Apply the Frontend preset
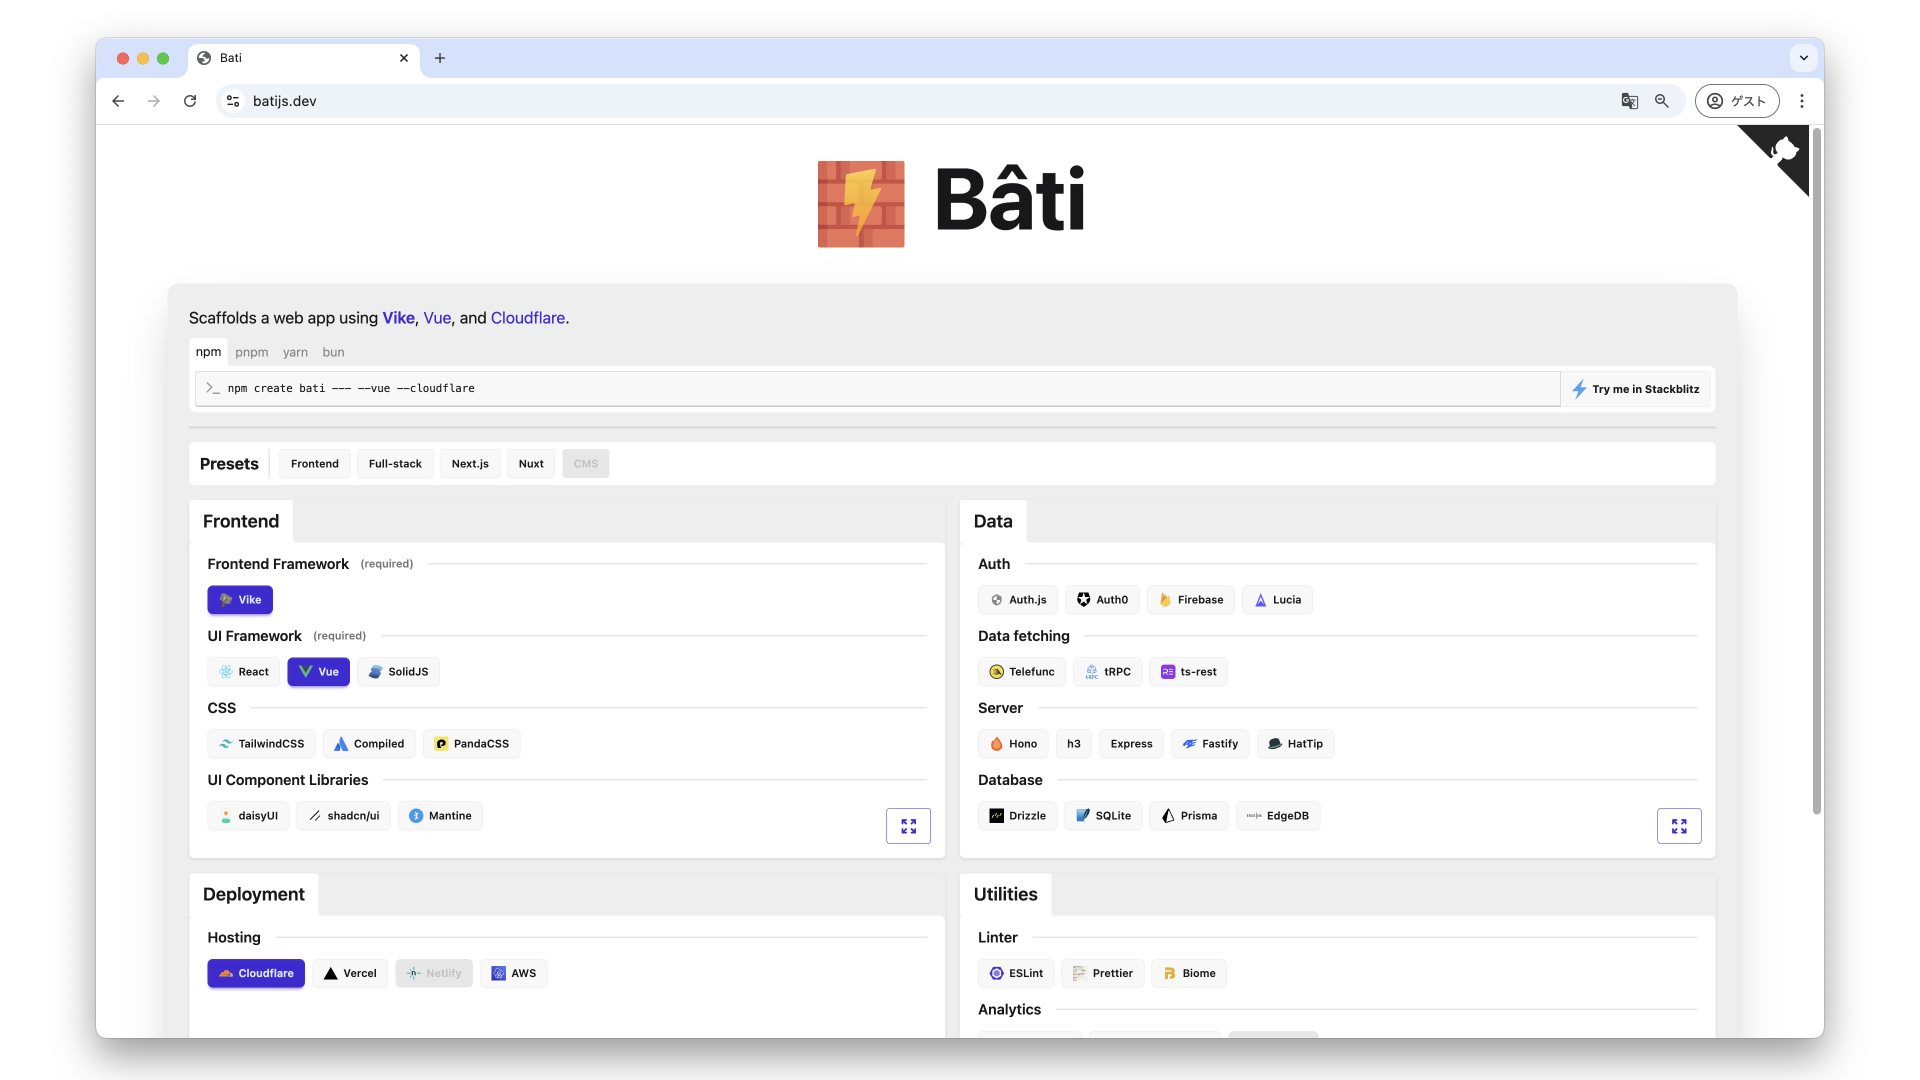 315,464
